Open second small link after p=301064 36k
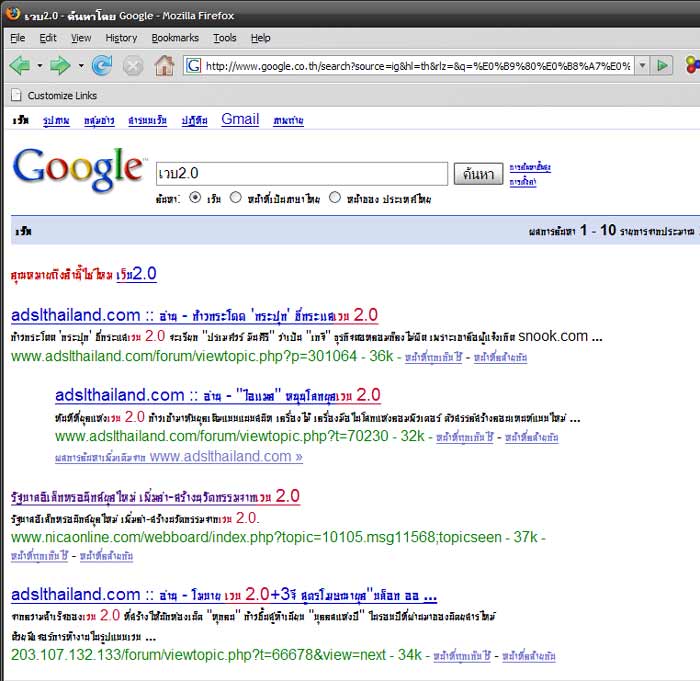 [500, 357]
